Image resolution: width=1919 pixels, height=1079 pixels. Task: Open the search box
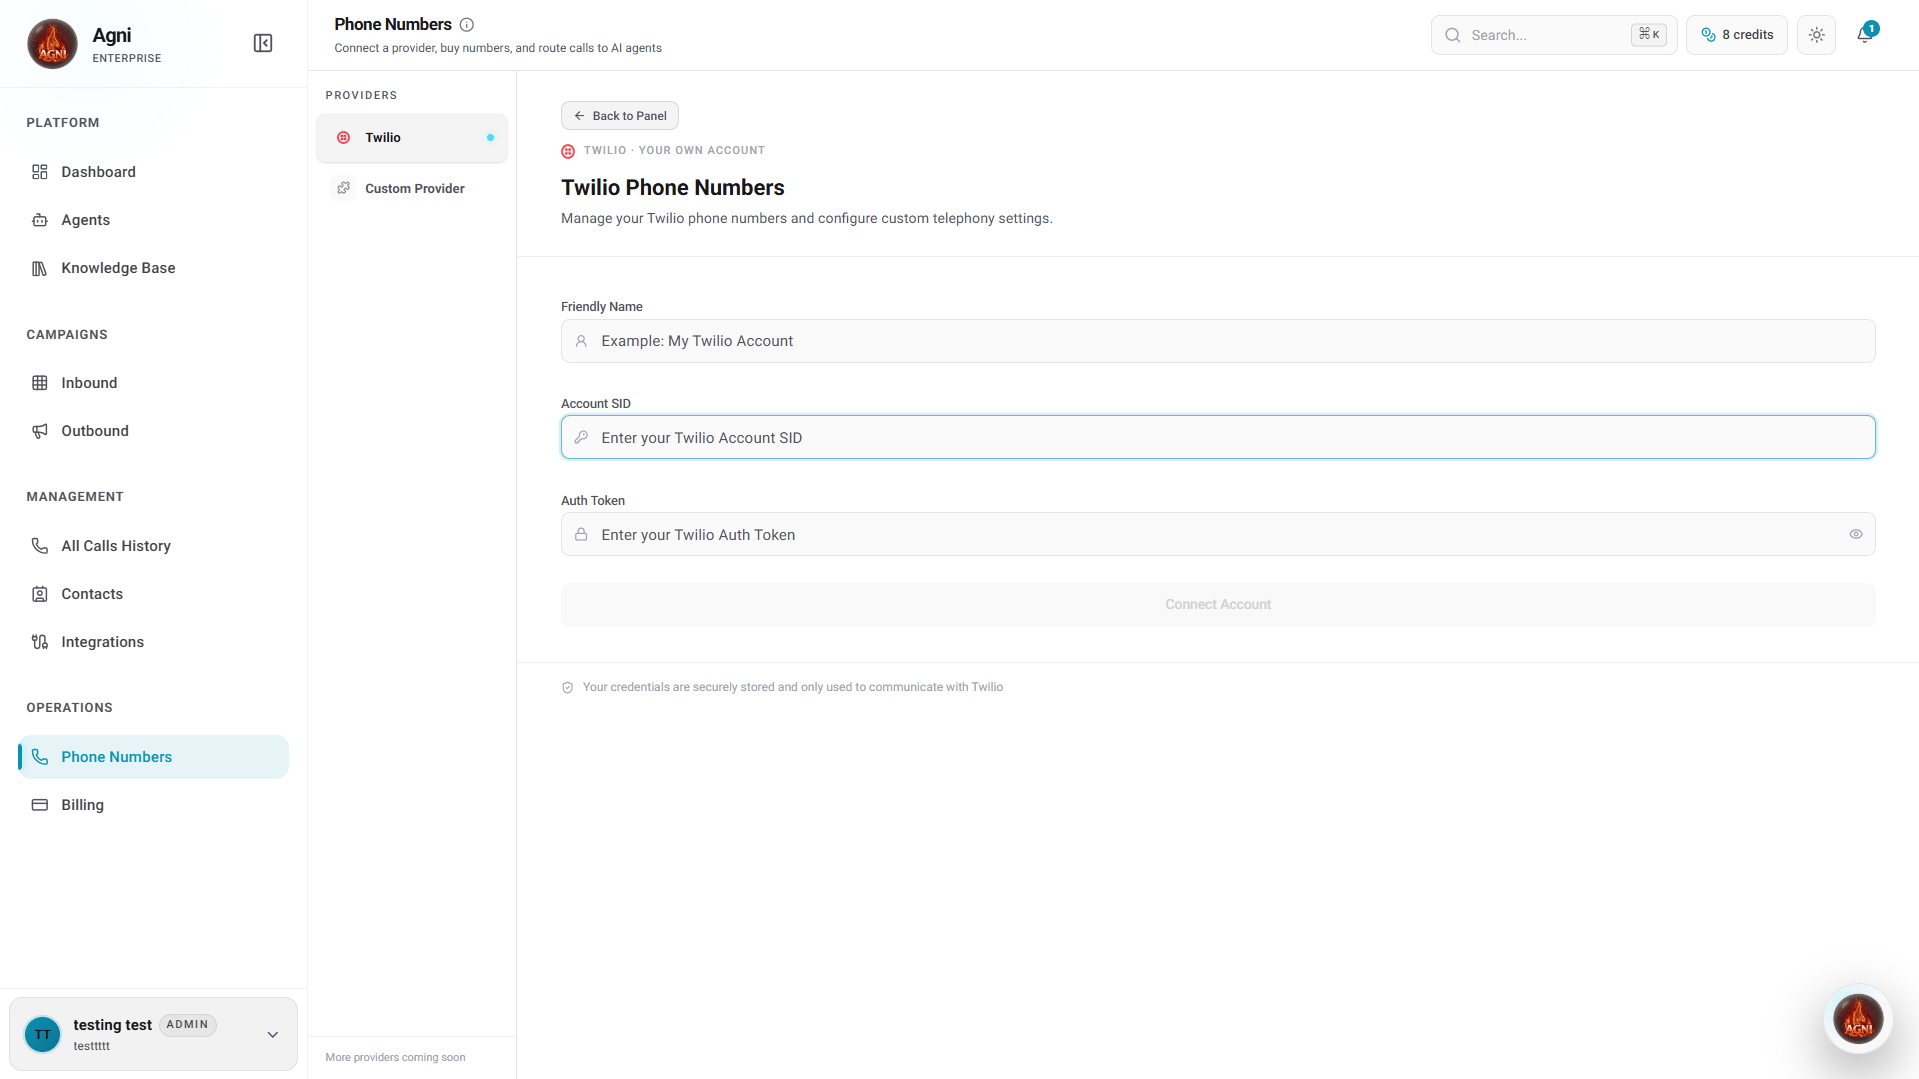pos(1554,35)
